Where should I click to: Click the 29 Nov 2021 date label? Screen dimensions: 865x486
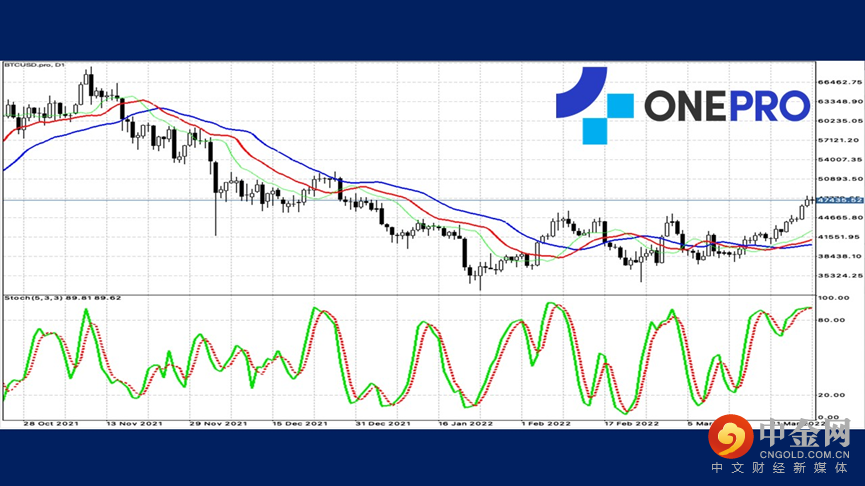(x=218, y=424)
